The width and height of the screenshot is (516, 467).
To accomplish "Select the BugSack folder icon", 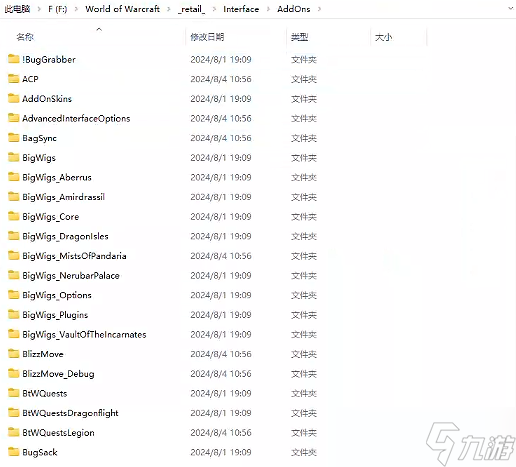I will coord(13,452).
